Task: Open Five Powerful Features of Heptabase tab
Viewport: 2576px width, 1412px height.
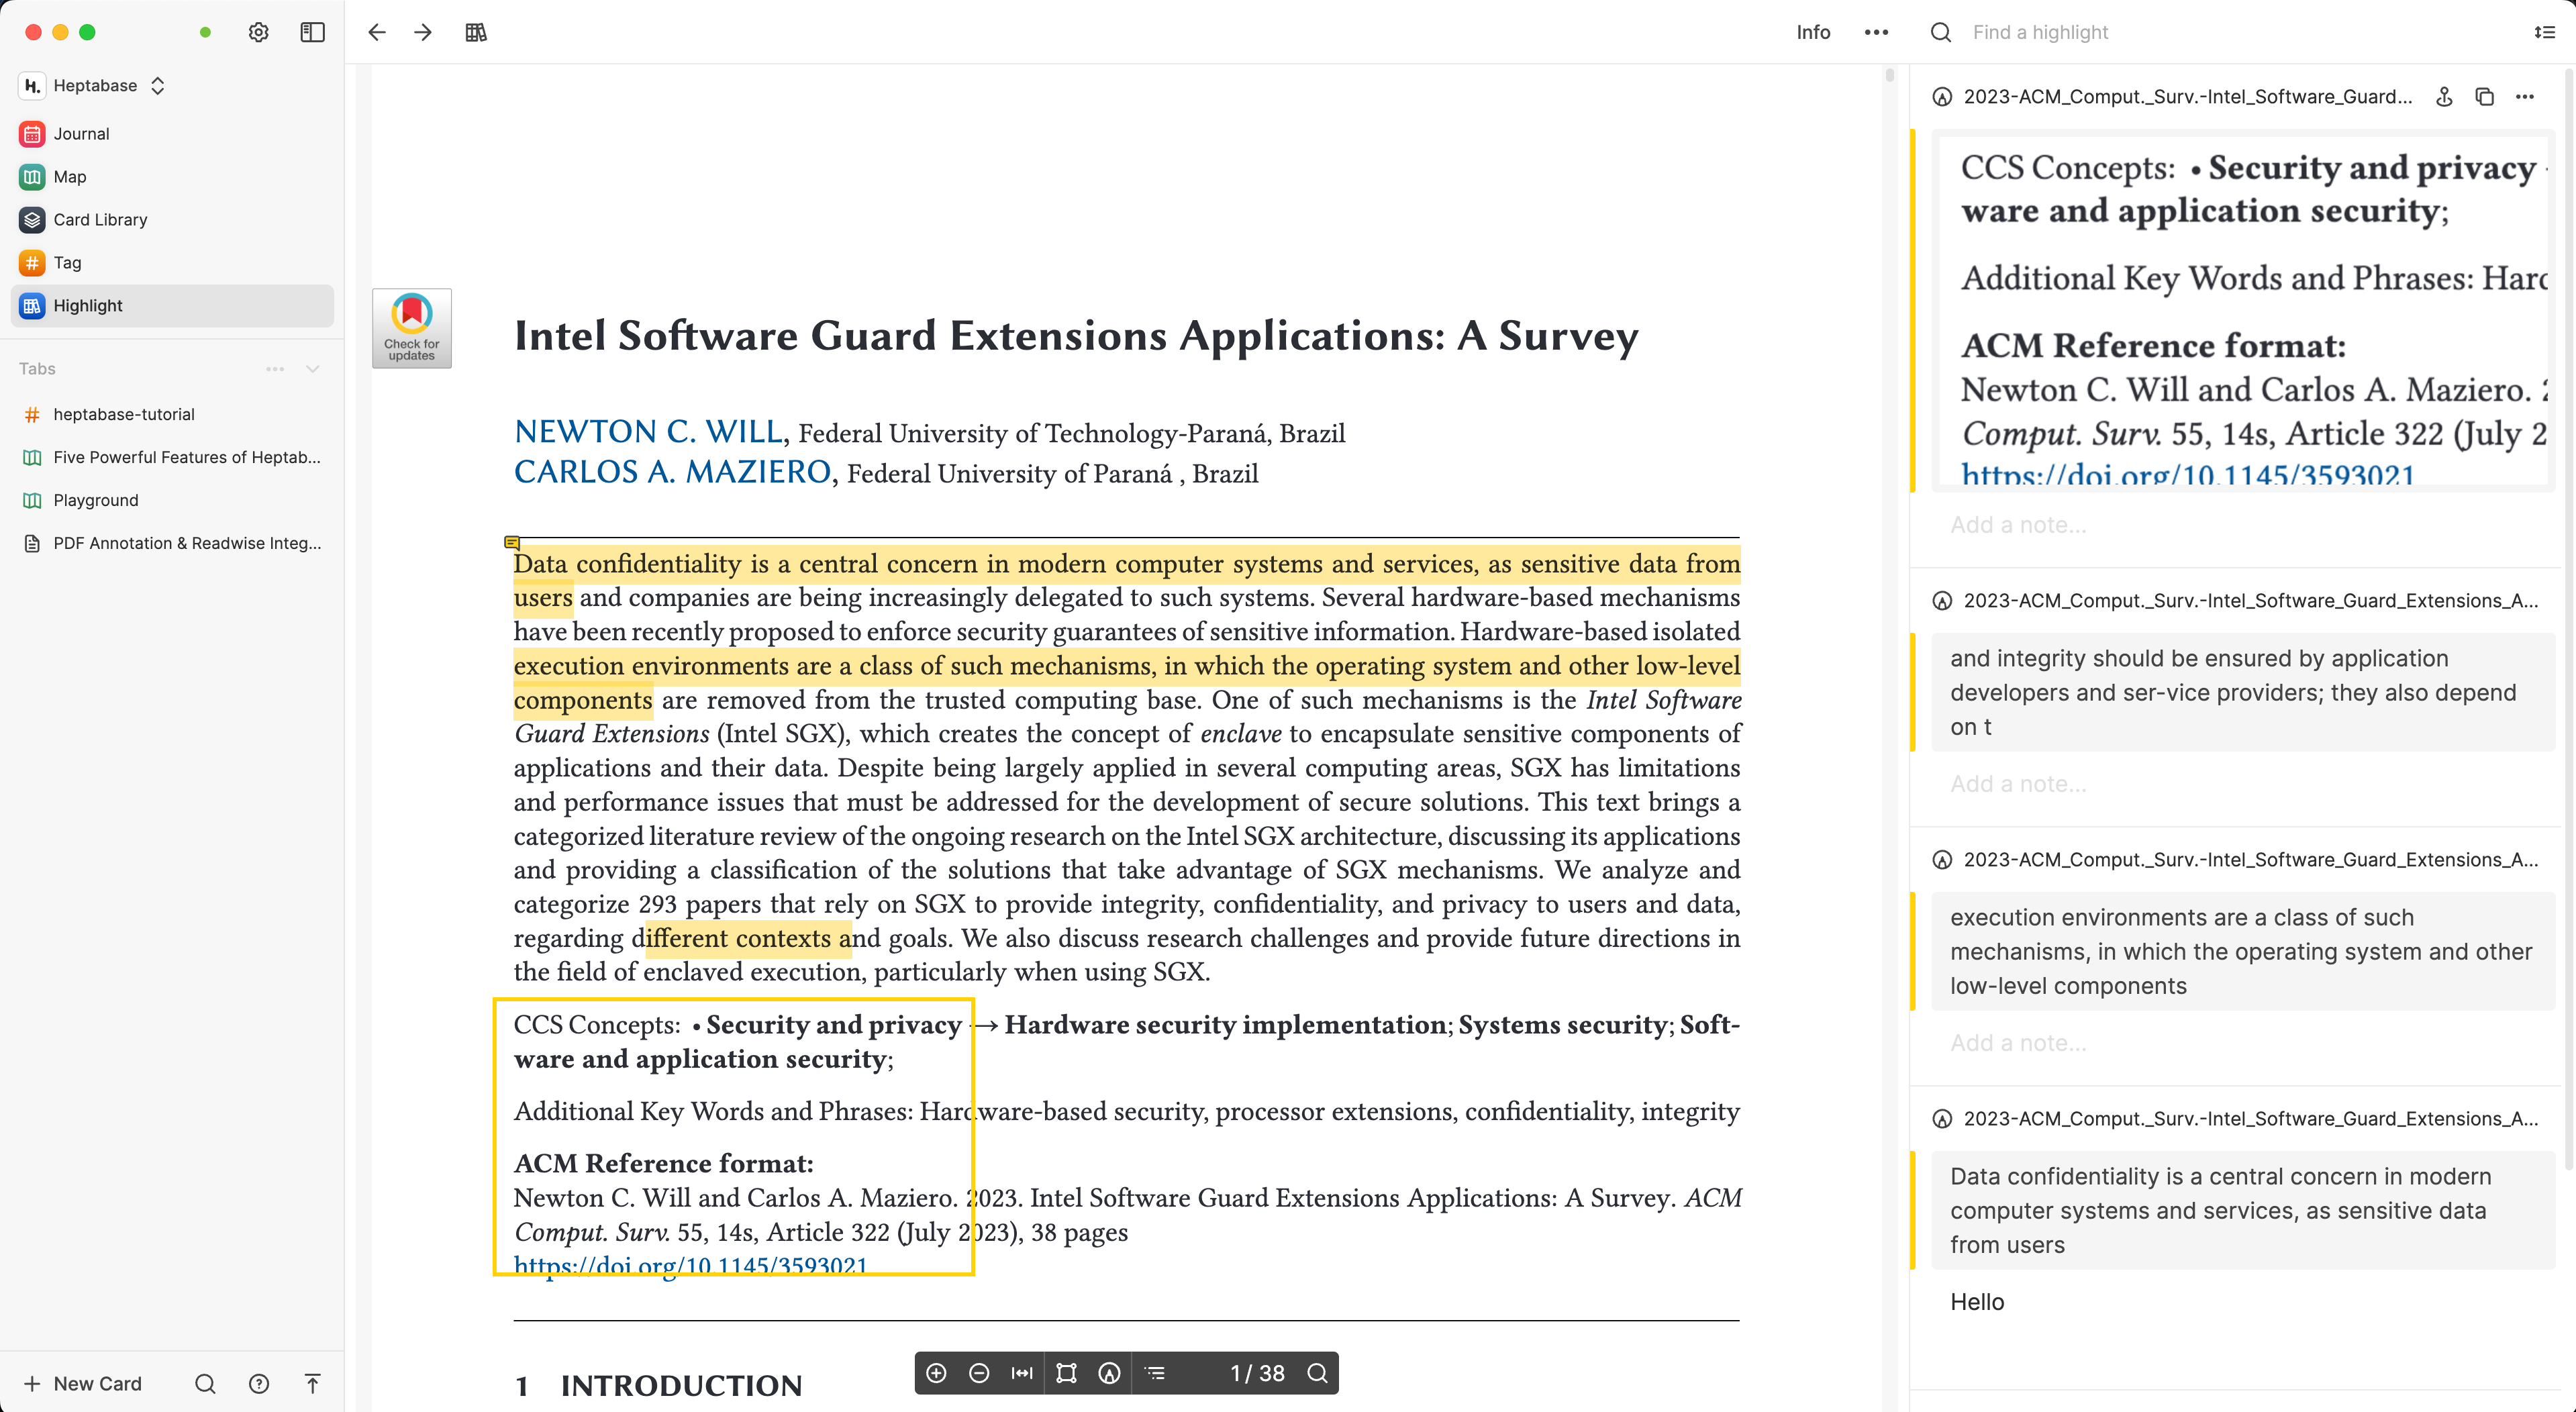Action: click(x=172, y=457)
